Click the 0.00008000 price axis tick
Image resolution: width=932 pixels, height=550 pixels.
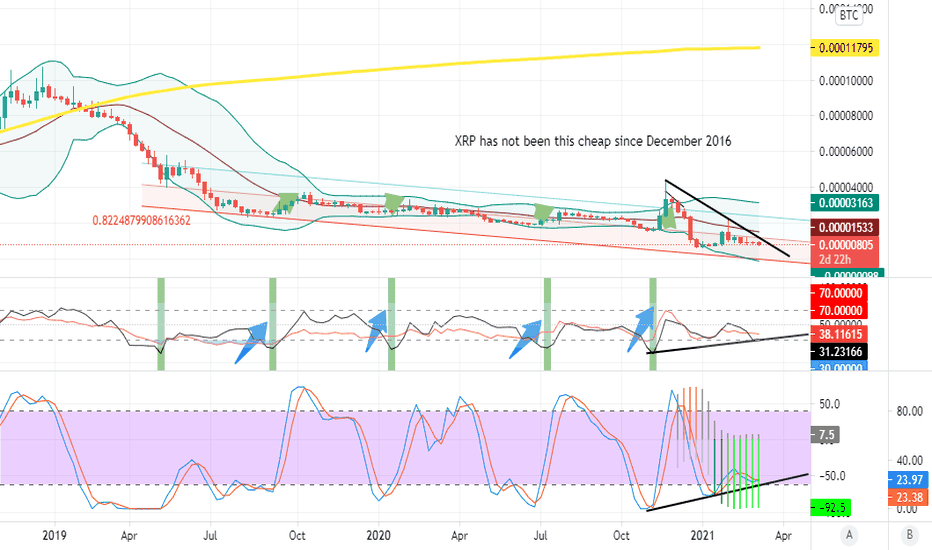[846, 115]
